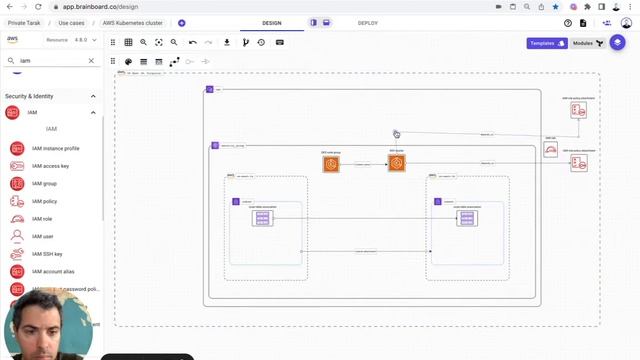The width and height of the screenshot is (640, 360).
Task: Download the diagram with the download icon
Action: 227,42
